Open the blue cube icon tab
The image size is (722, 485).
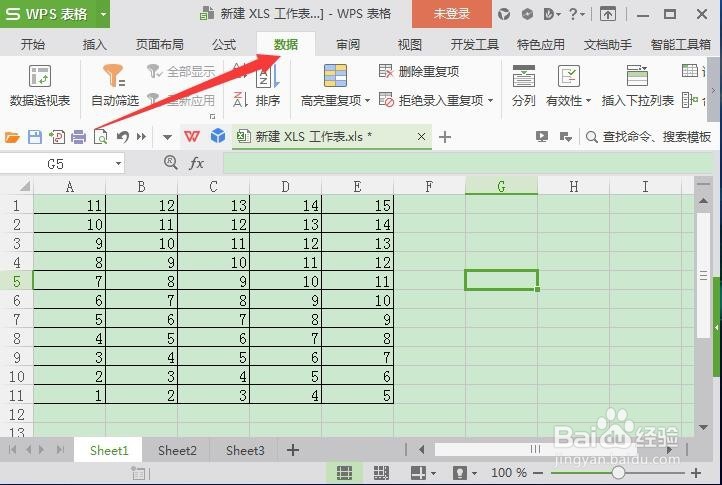click(218, 136)
